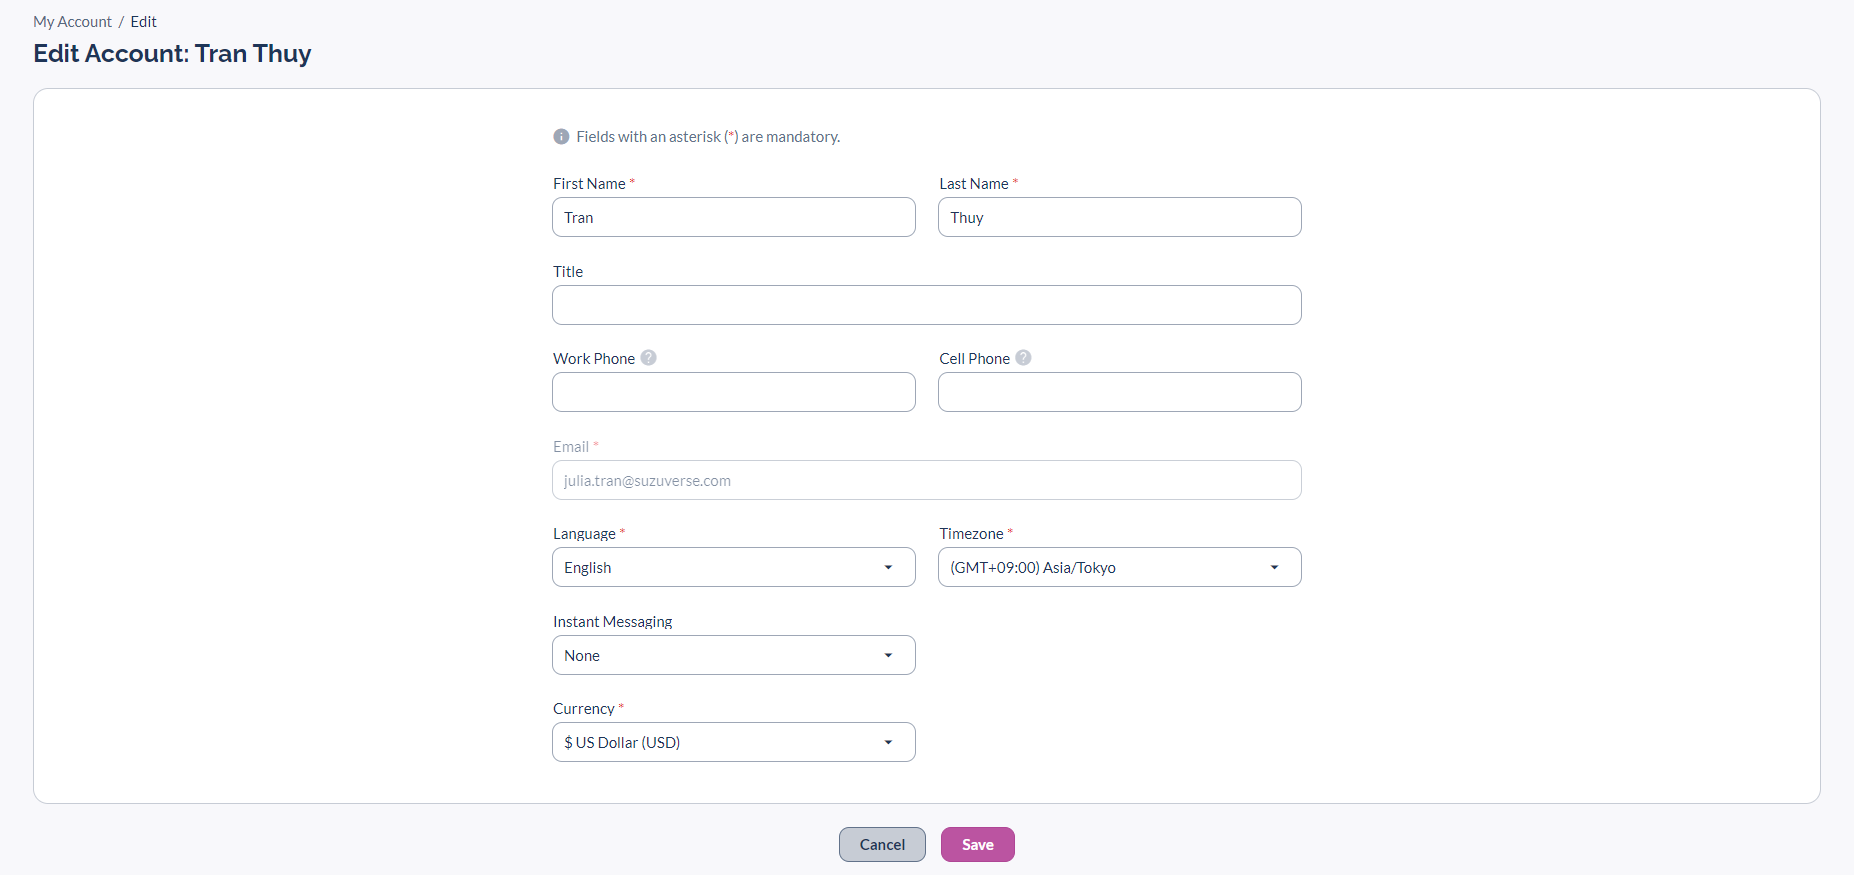This screenshot has width=1854, height=875.
Task: Click the Work Phone help icon
Action: point(649,358)
